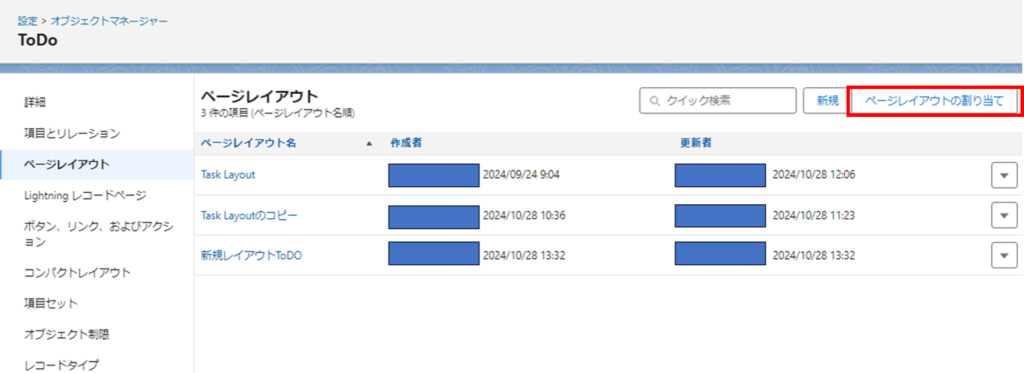Screen dimensions: 1024x373
Task: Open the Task Layout link
Action: click(228, 174)
